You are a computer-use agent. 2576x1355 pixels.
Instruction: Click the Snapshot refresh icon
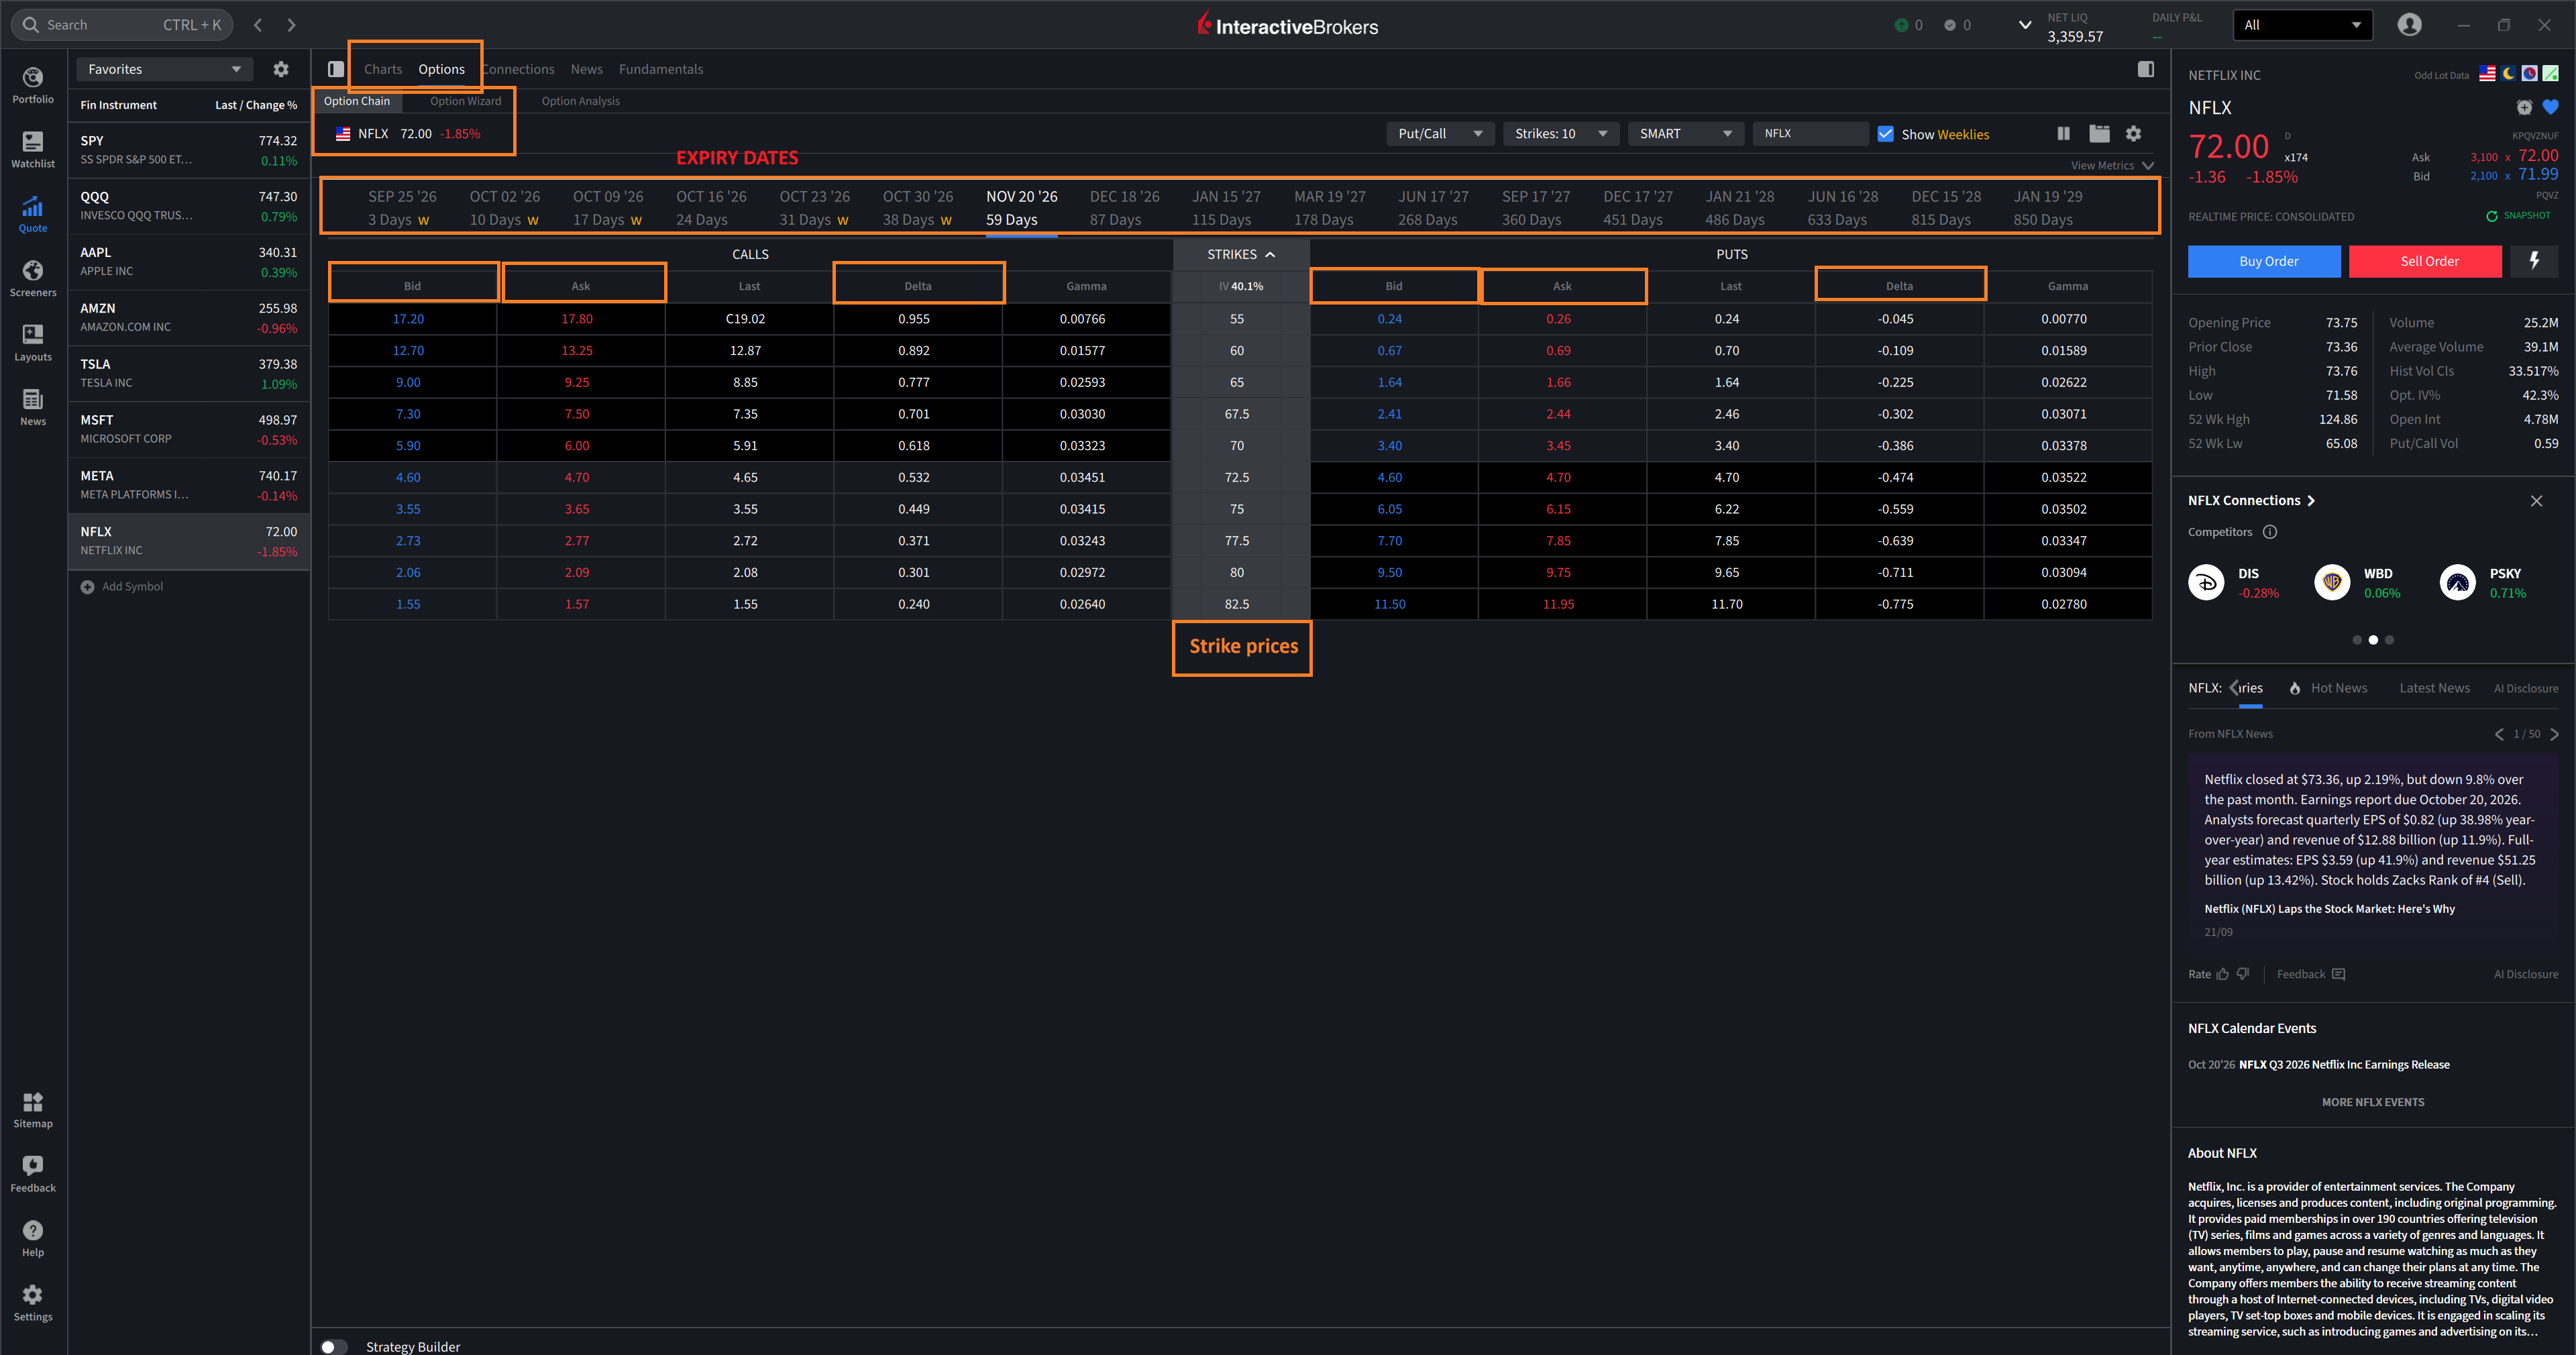(x=2492, y=216)
